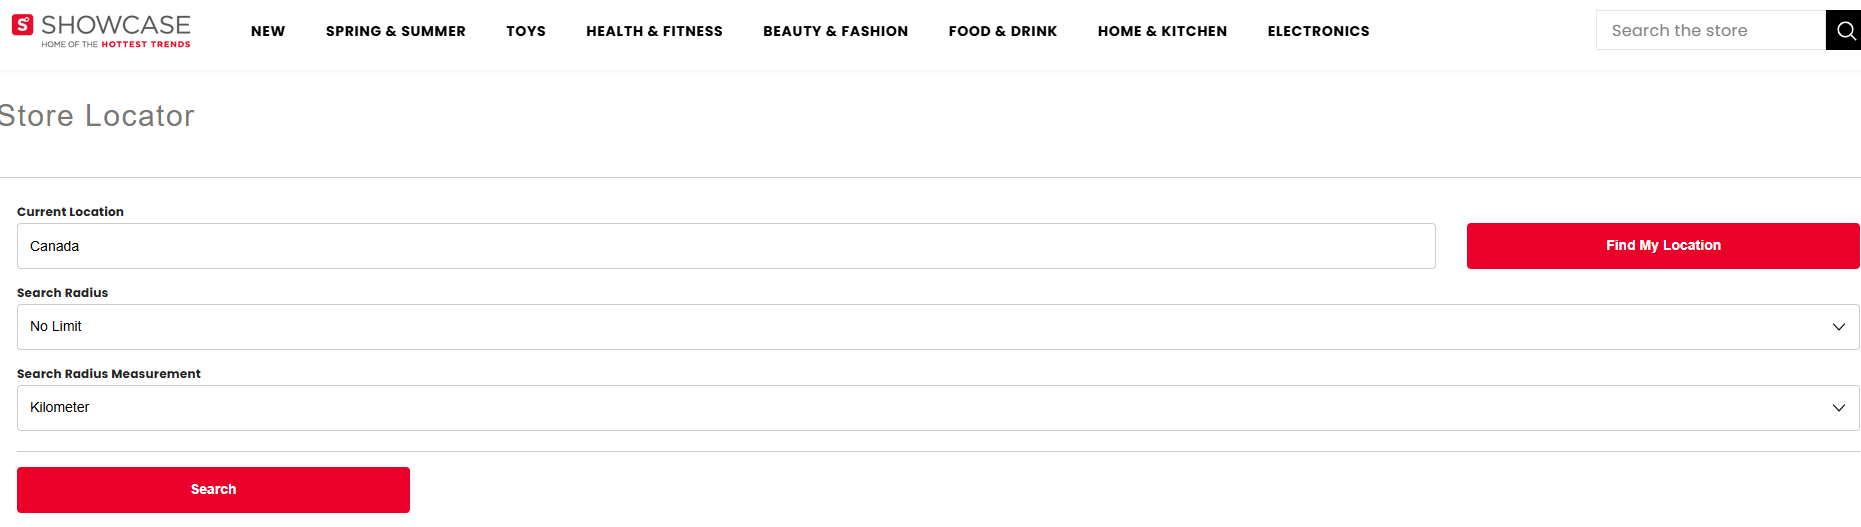This screenshot has height=527, width=1861.
Task: Click the Store Locator heading
Action: 97,116
